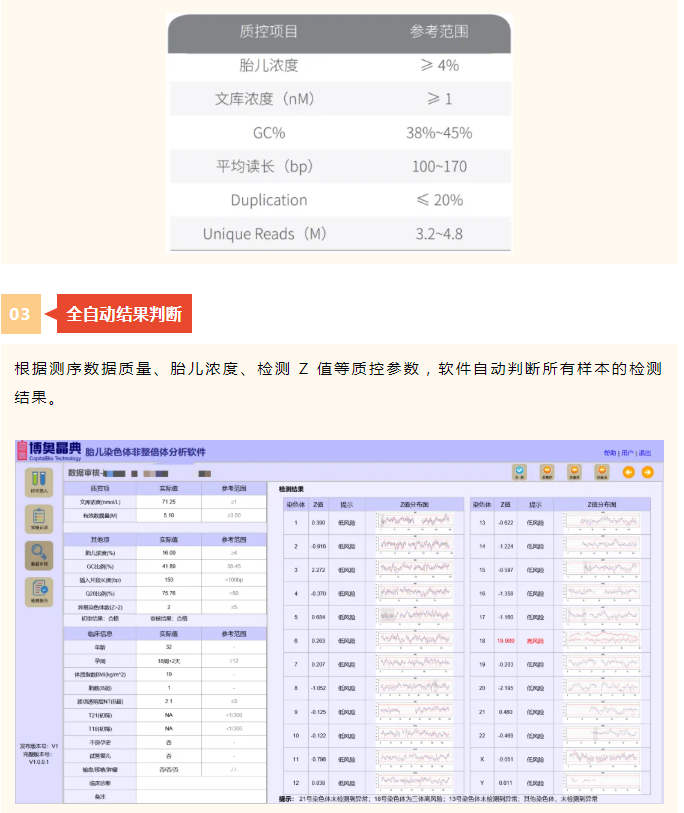Viewport: 684px width, 813px height.
Task: Click the 100~170 average read length range
Action: click(439, 166)
